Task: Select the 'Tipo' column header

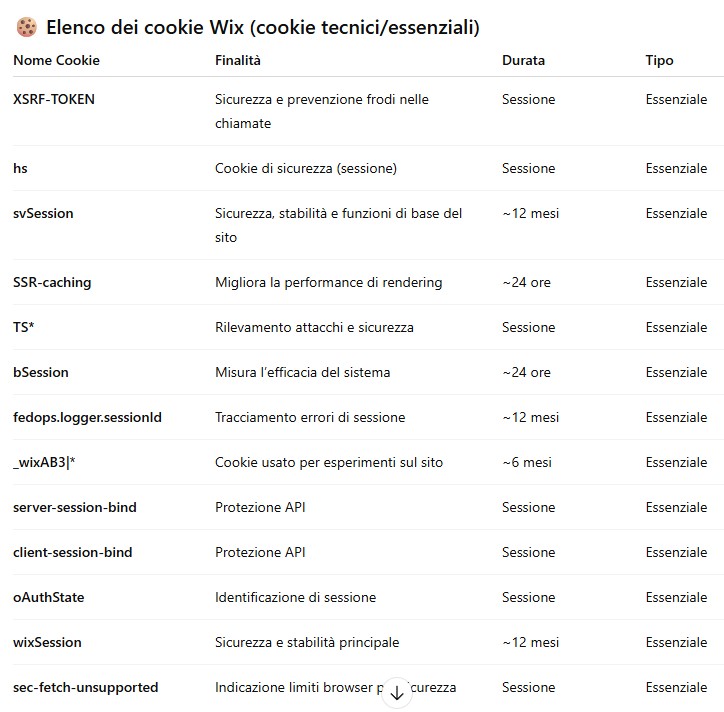Action: tap(659, 60)
